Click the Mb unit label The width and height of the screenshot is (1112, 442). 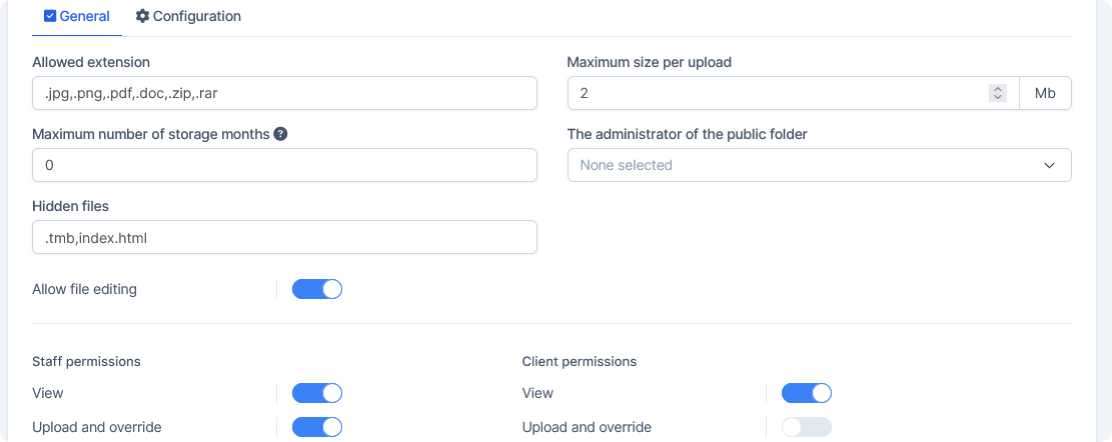click(x=1045, y=93)
